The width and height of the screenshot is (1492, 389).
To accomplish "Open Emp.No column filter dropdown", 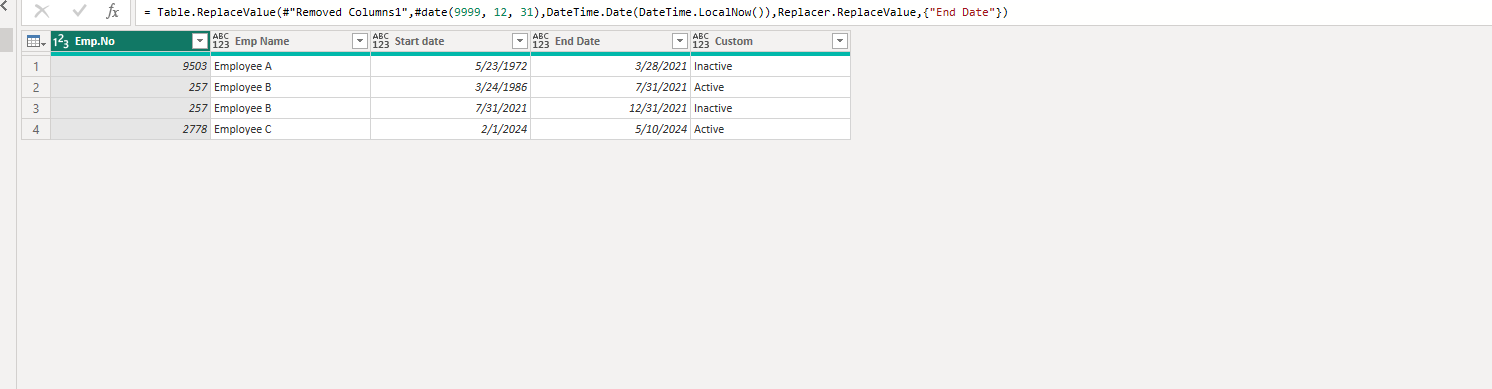I will point(199,41).
